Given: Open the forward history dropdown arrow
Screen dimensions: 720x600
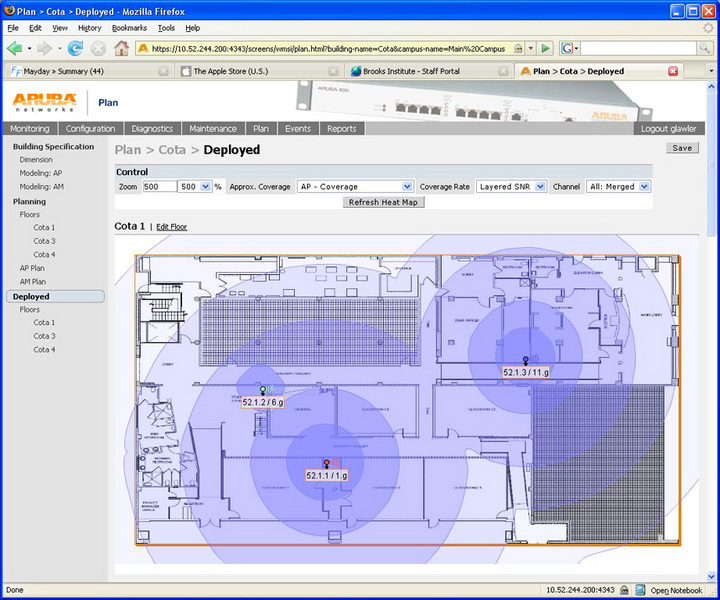Looking at the screenshot, I should [x=59, y=48].
